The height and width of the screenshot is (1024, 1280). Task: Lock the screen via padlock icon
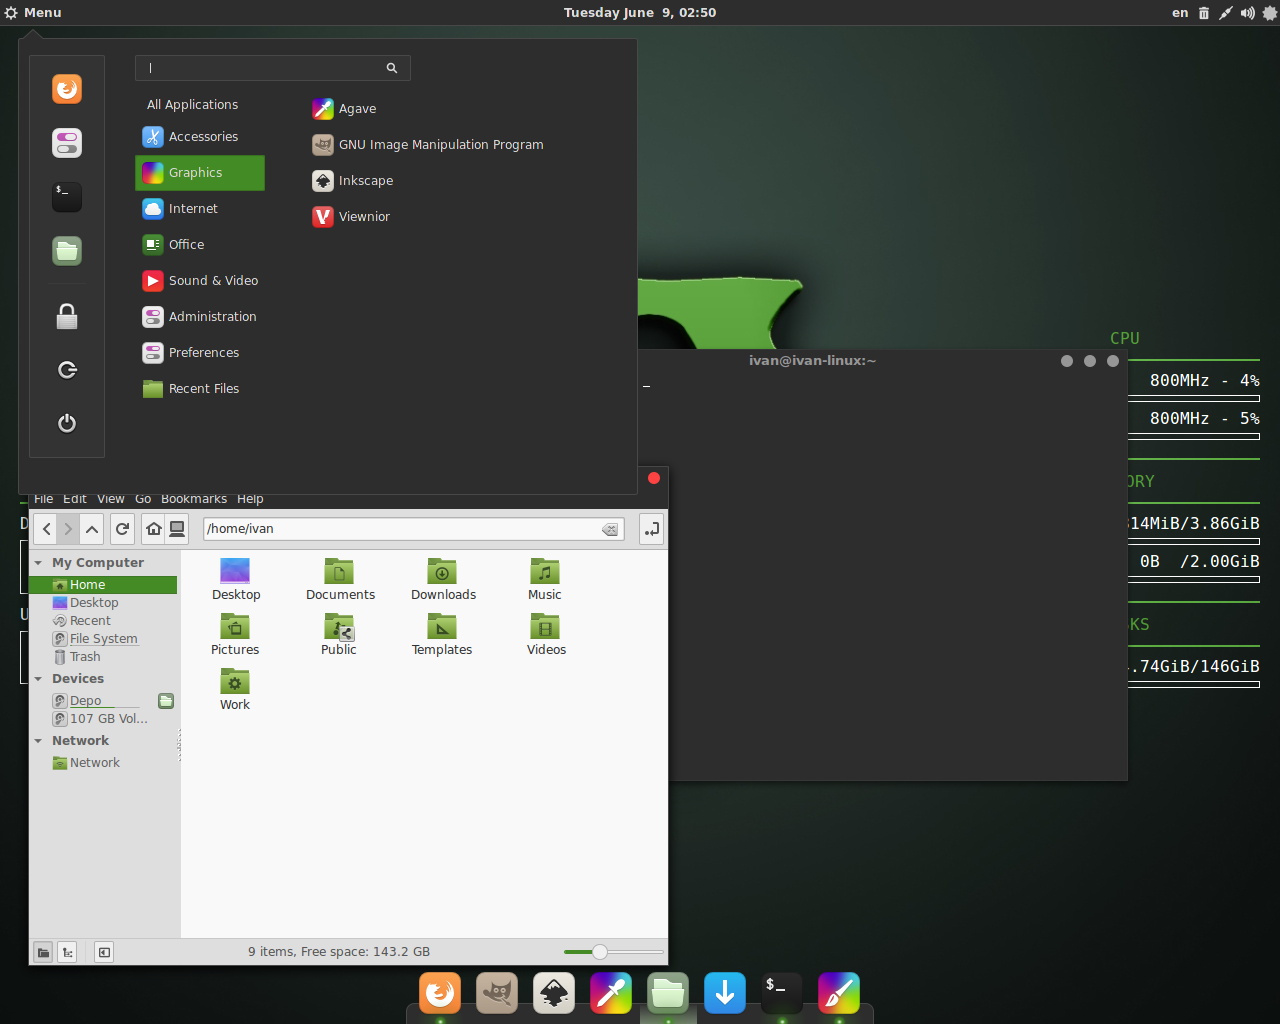(67, 317)
